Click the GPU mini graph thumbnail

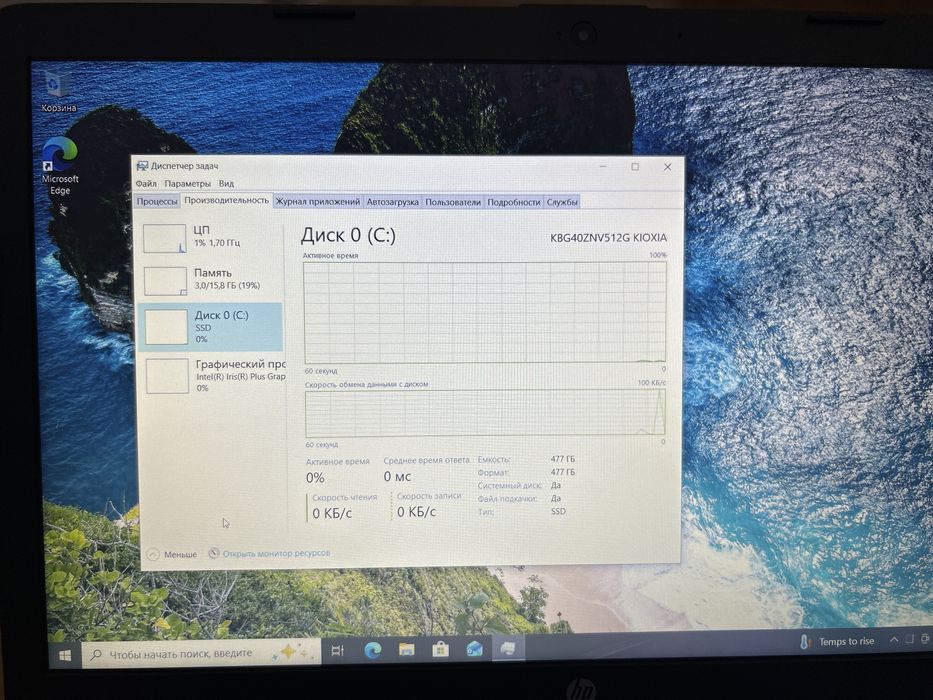[x=167, y=376]
